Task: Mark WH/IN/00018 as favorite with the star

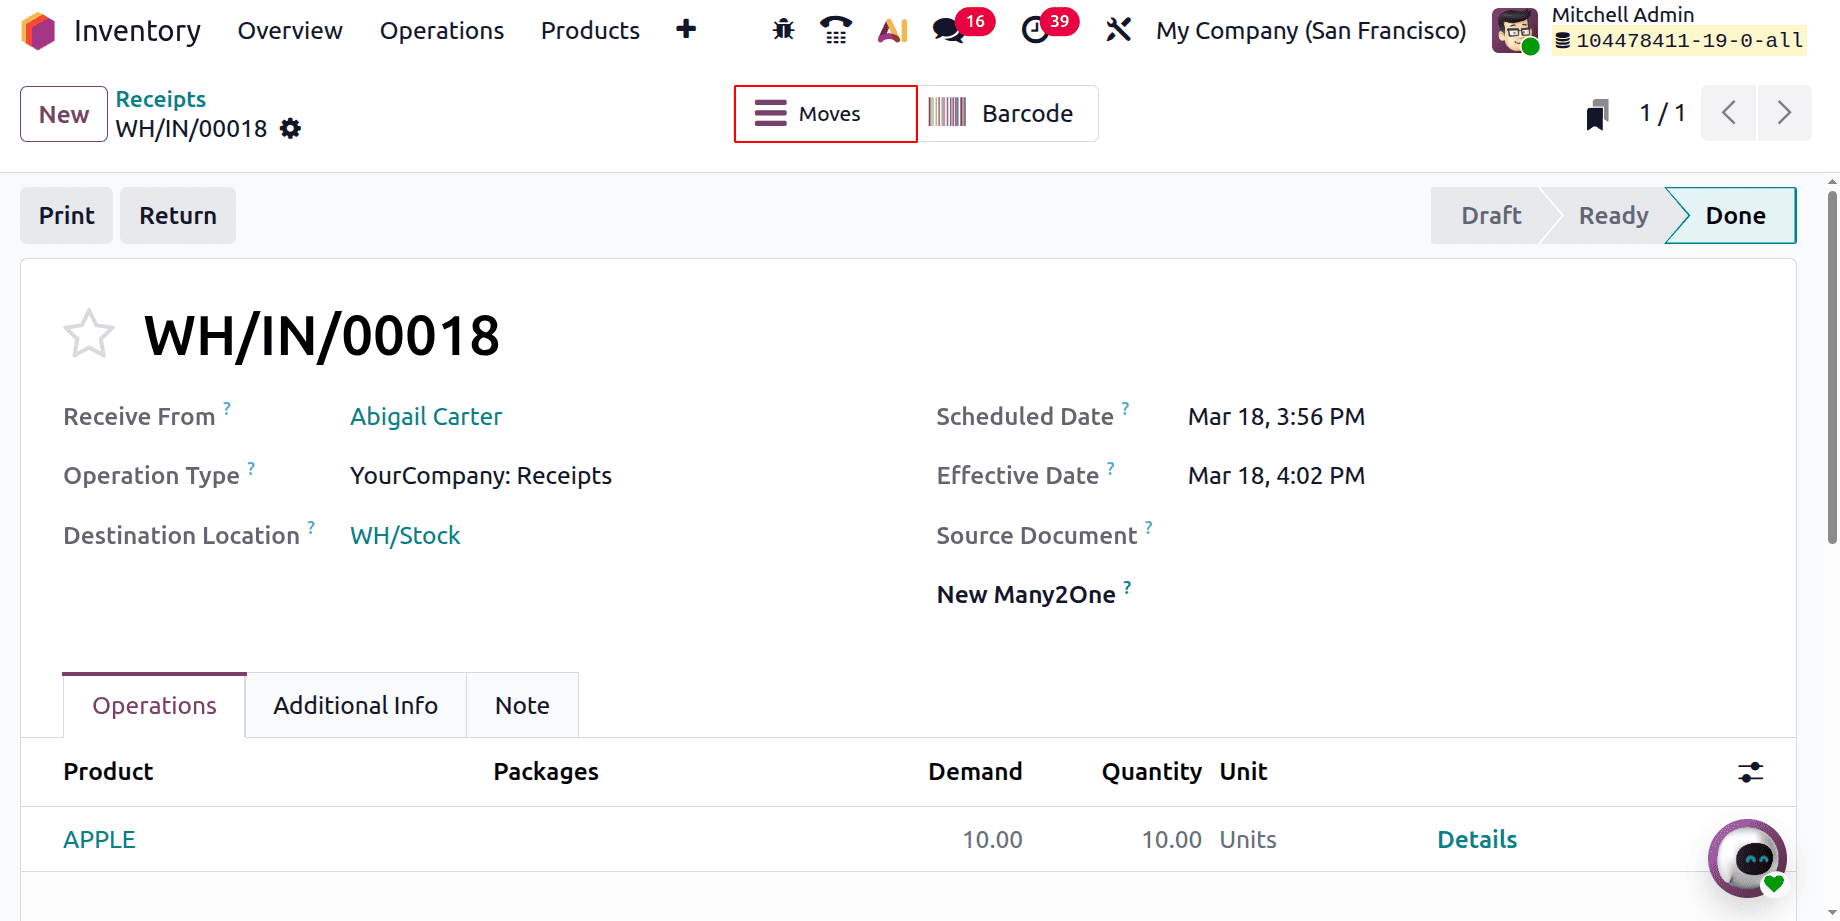Action: [x=88, y=333]
